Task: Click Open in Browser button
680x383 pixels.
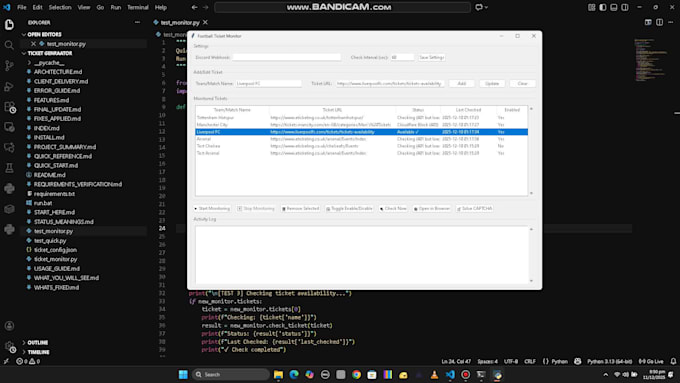Action: pyautogui.click(x=432, y=209)
